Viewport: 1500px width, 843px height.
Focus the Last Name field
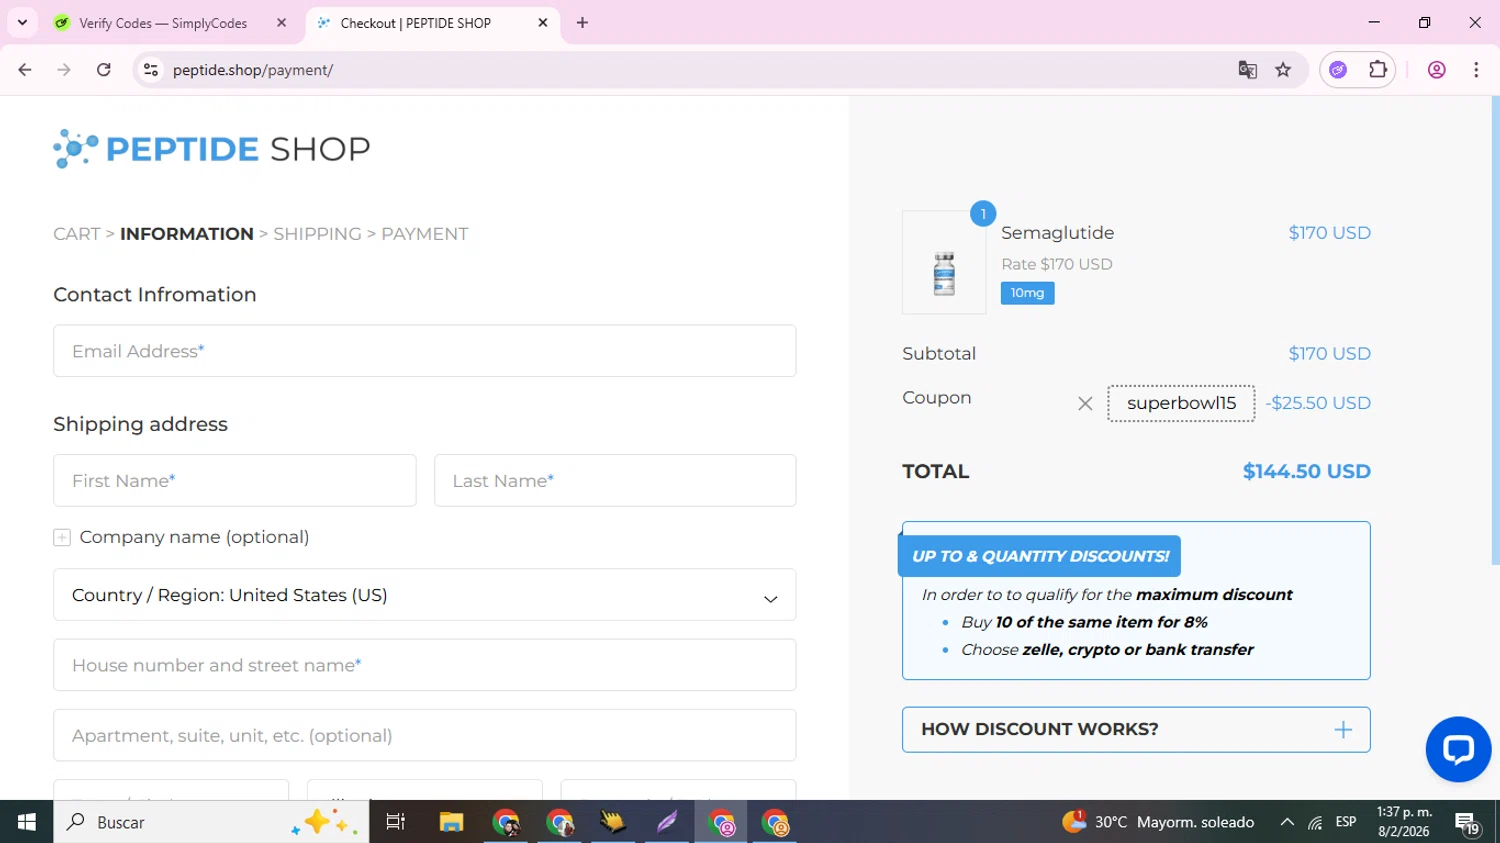point(615,481)
